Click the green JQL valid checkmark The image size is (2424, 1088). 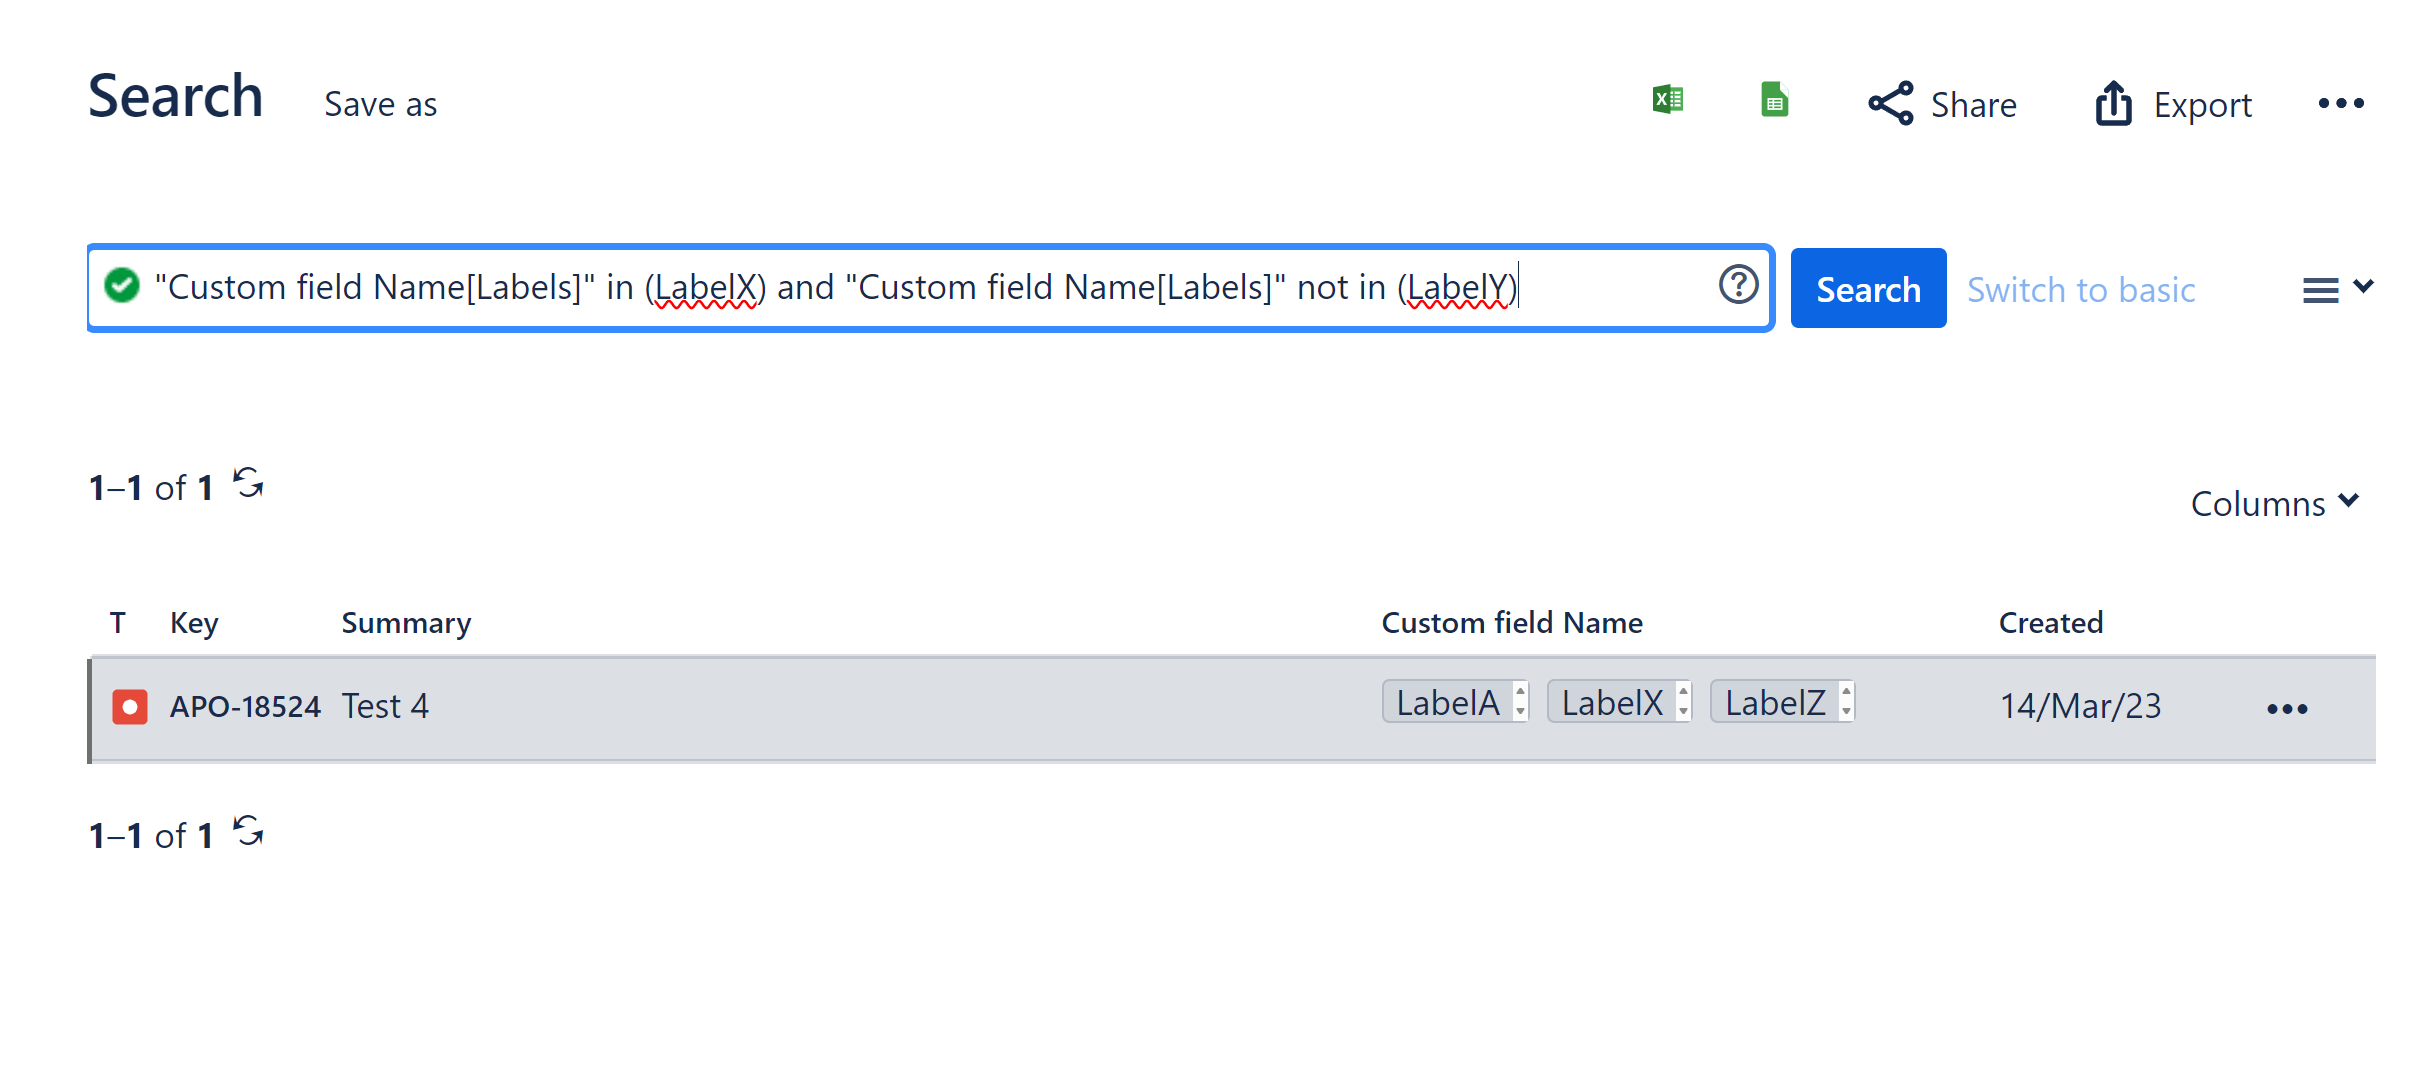pos(122,286)
